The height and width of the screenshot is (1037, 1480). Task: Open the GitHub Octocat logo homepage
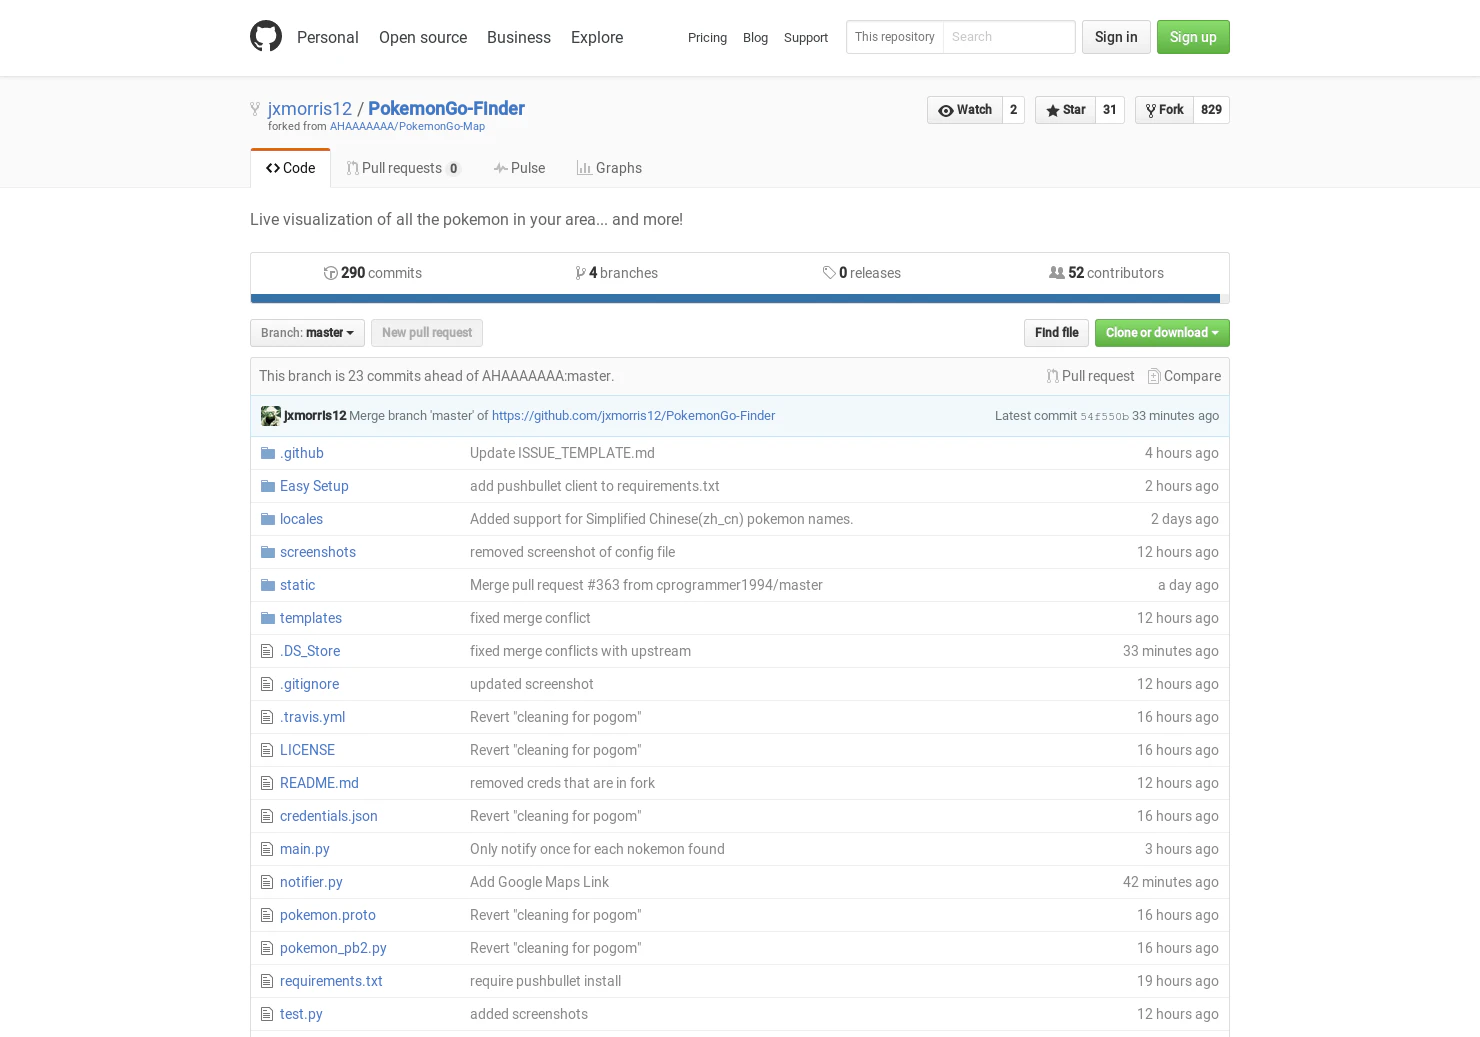pos(266,37)
